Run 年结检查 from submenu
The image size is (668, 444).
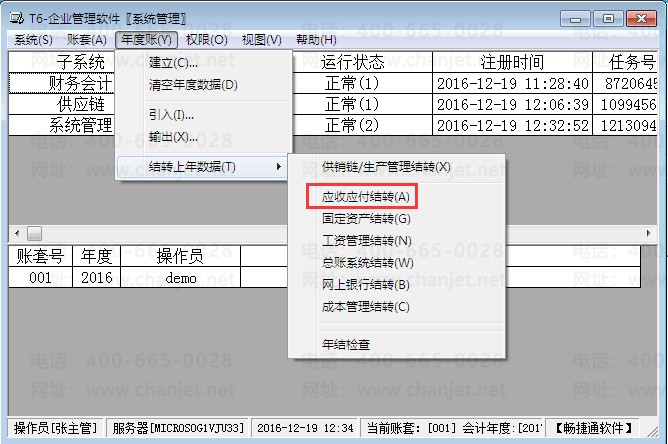pos(346,344)
